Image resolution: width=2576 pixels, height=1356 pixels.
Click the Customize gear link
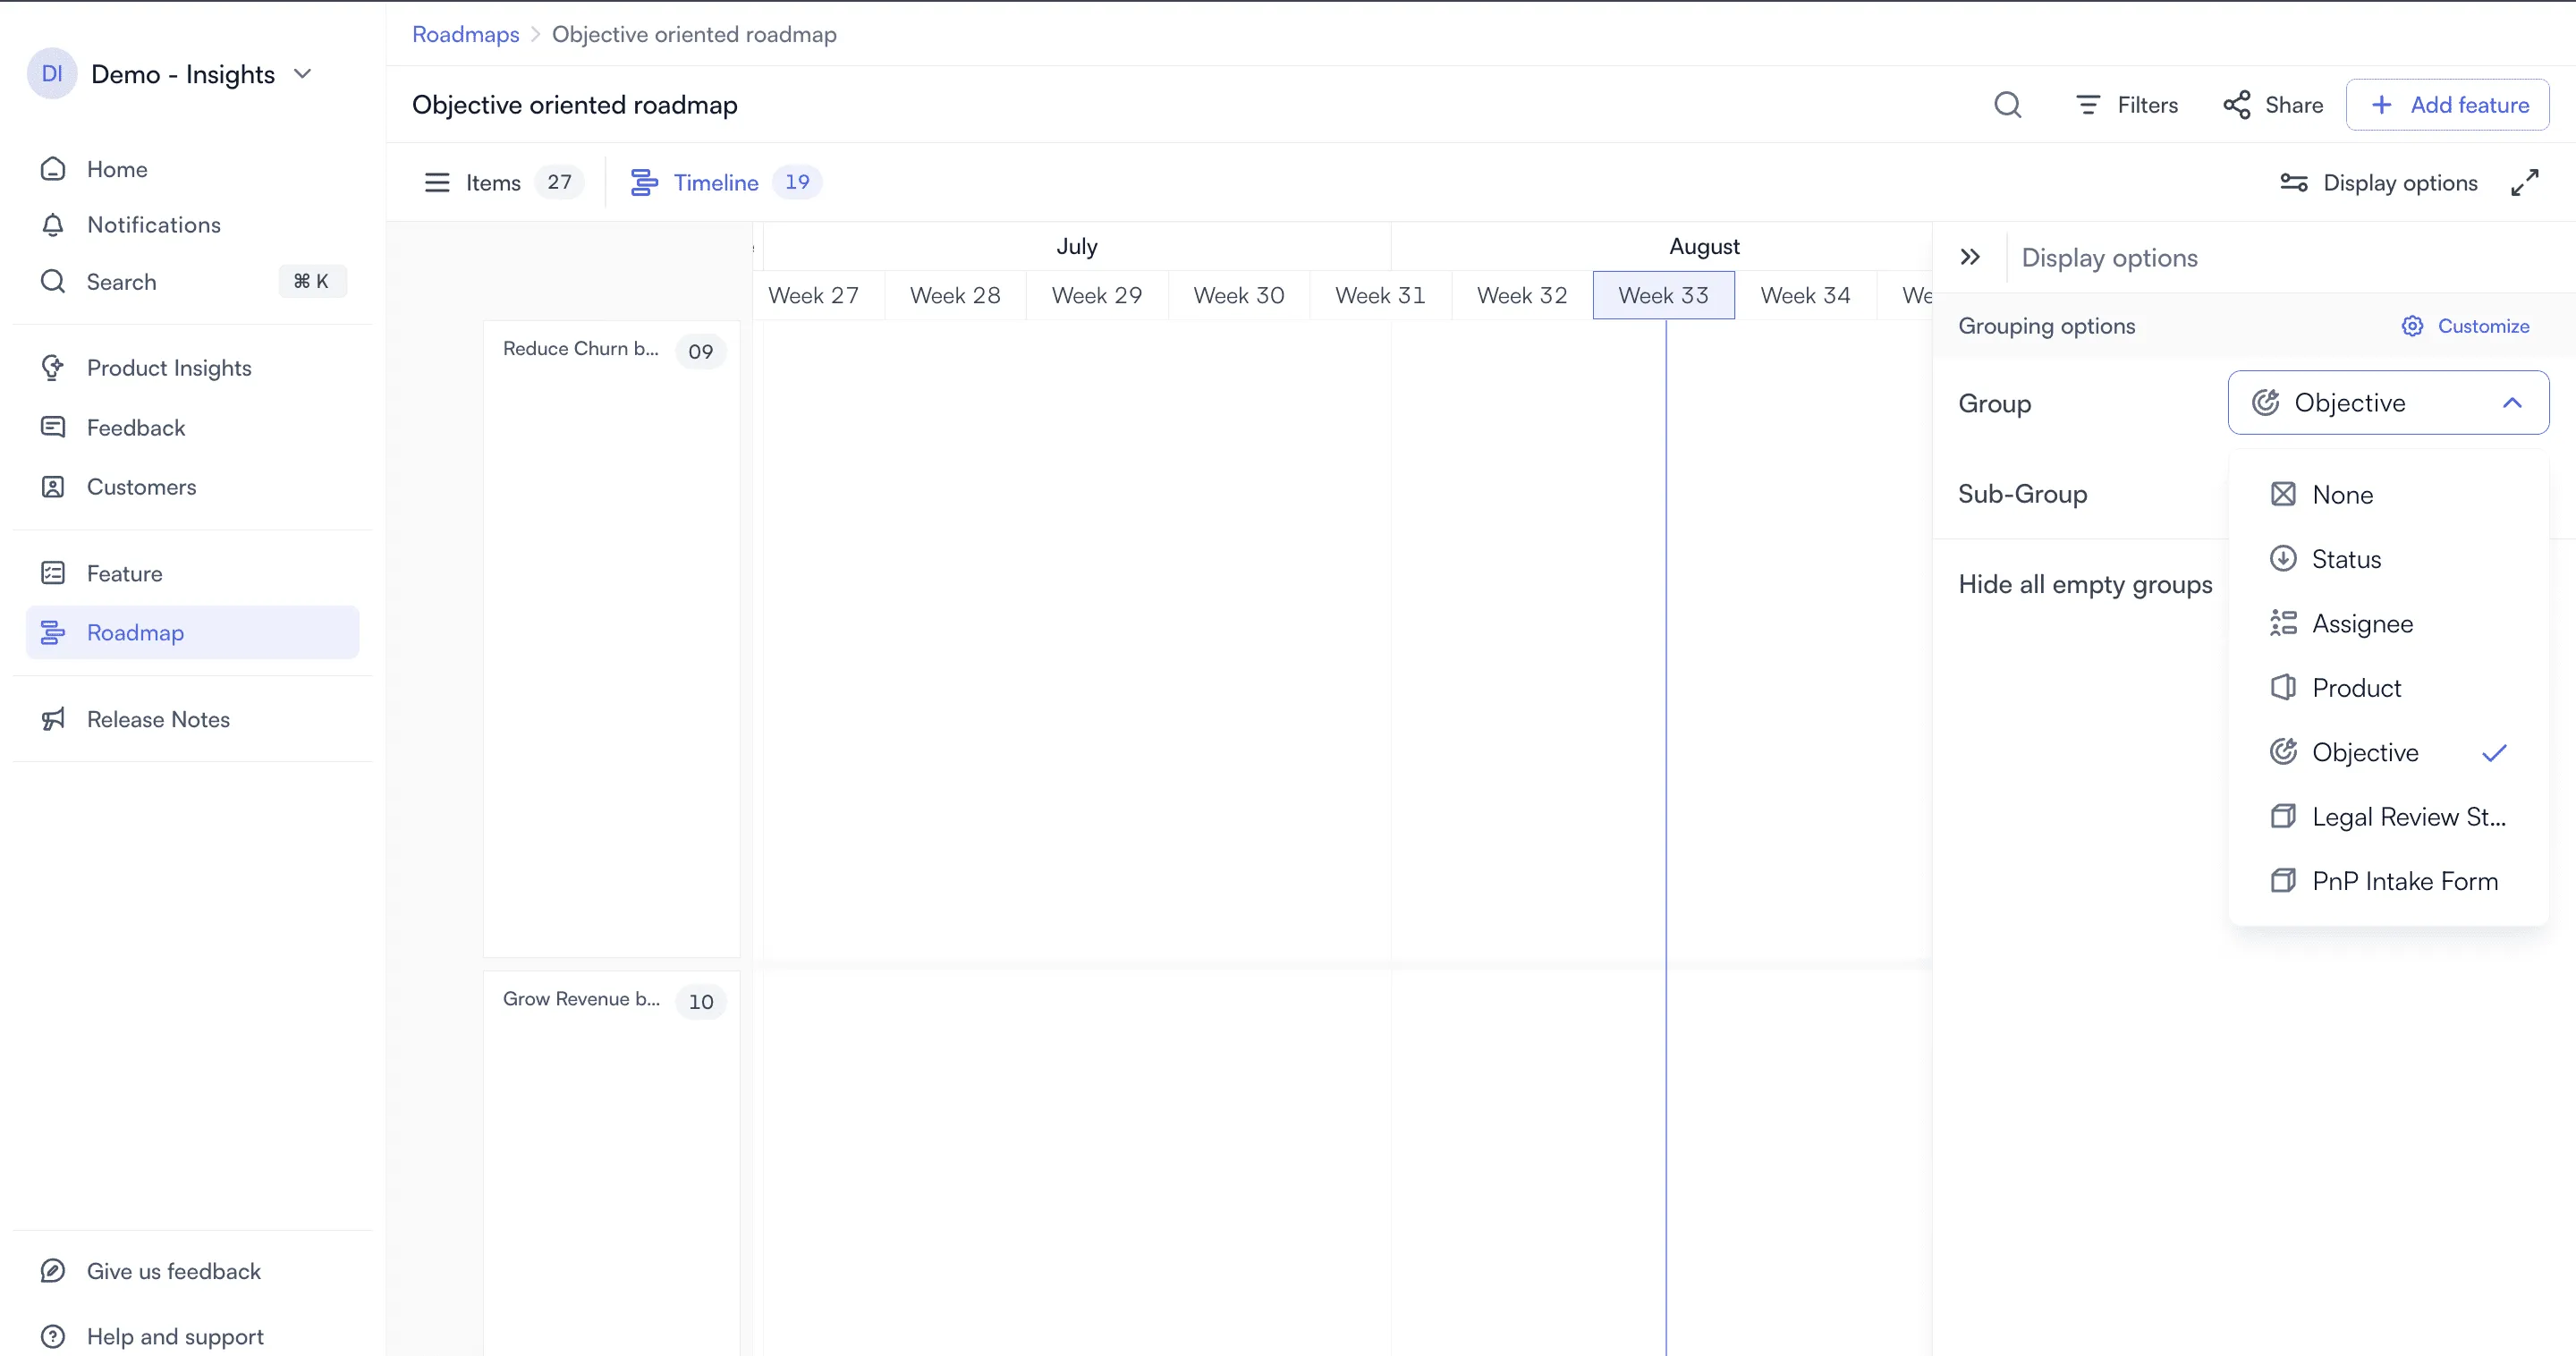[x=2465, y=326]
